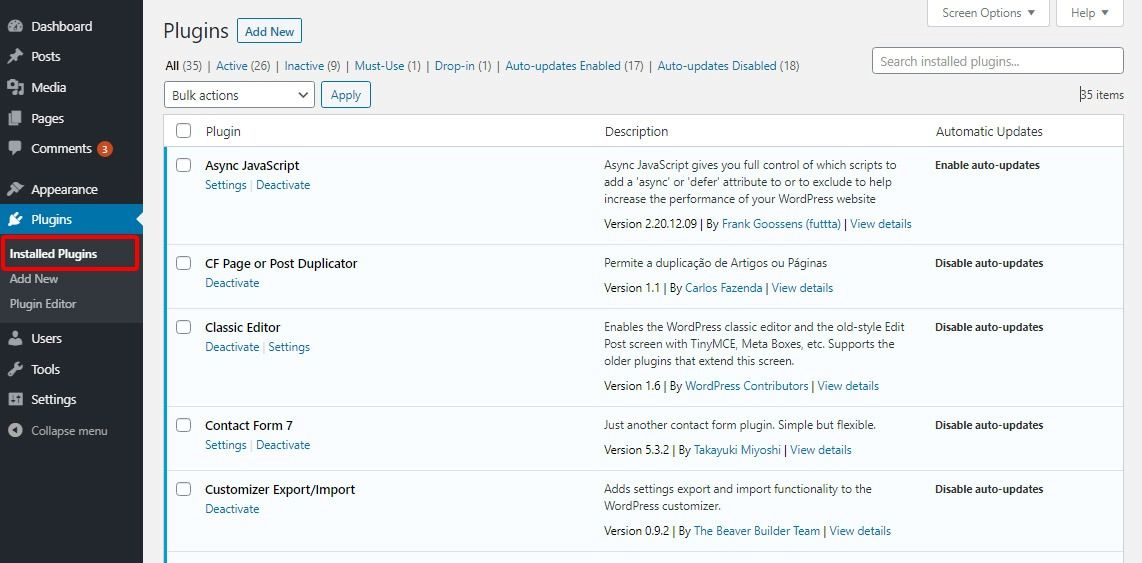Image resolution: width=1142 pixels, height=563 pixels.
Task: Filter plugins by Drop-in (1)
Action: click(463, 66)
